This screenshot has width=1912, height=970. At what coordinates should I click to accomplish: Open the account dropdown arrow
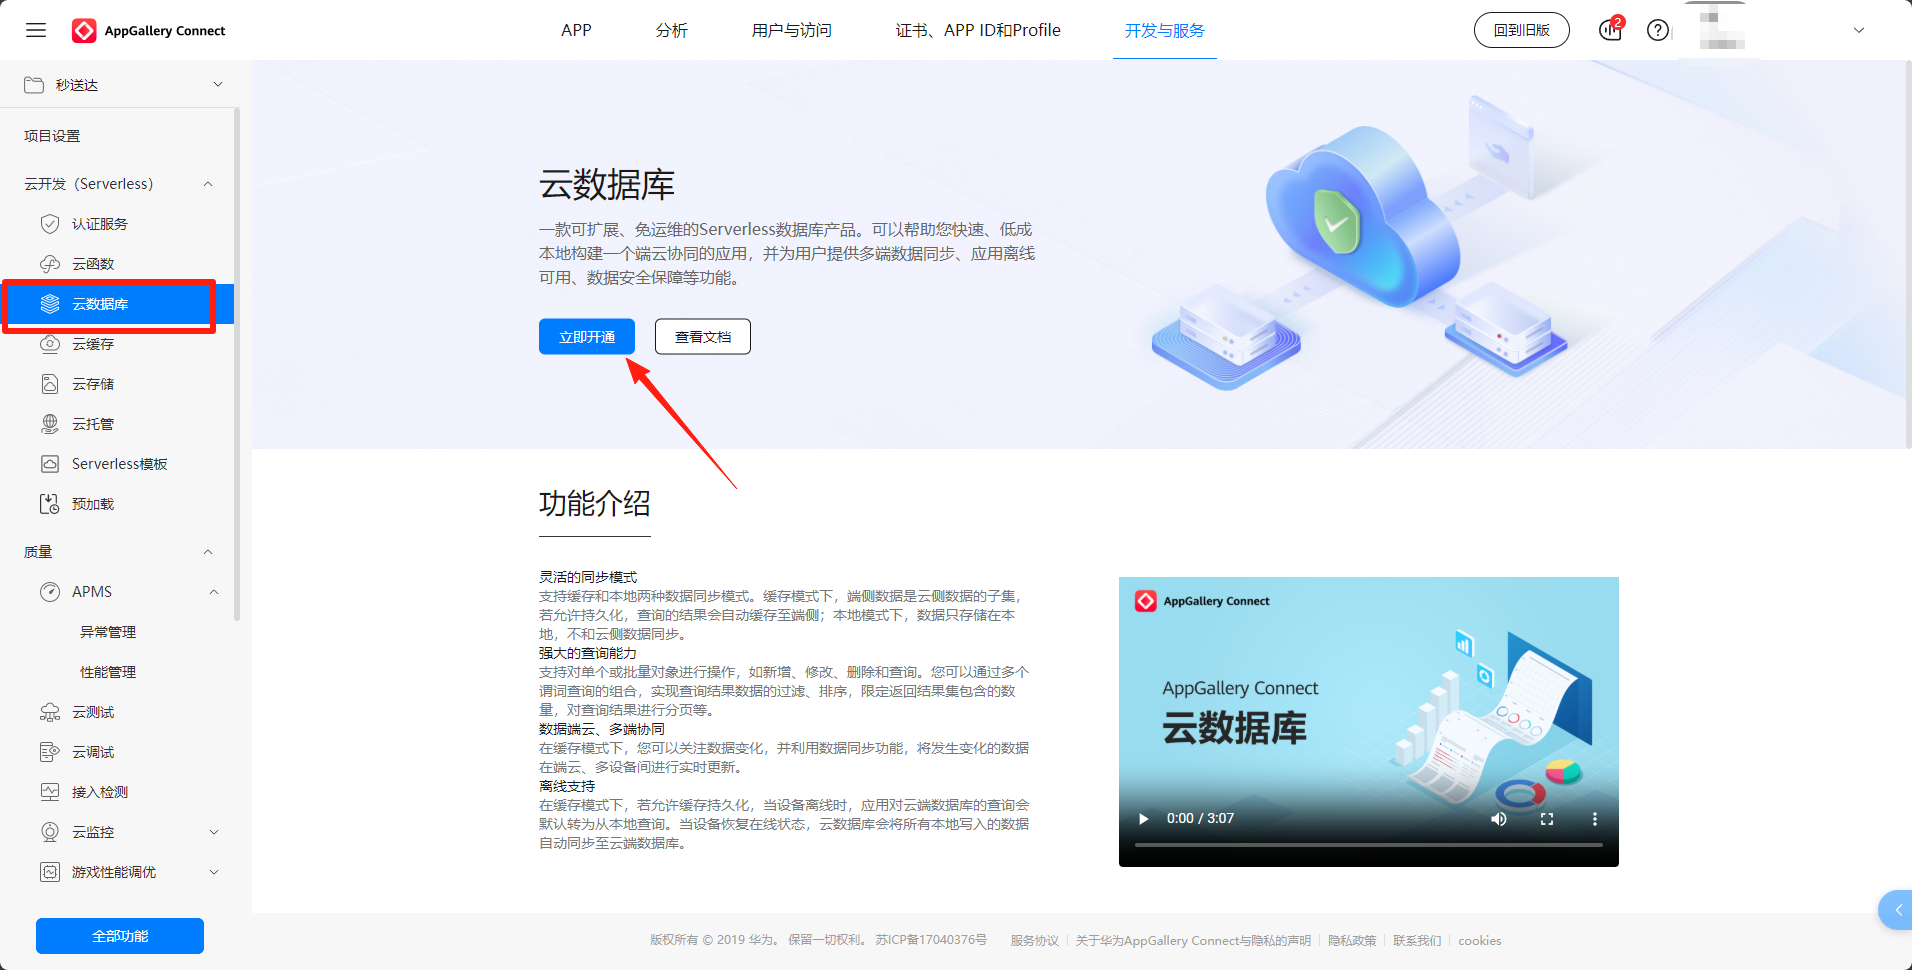pos(1859,30)
